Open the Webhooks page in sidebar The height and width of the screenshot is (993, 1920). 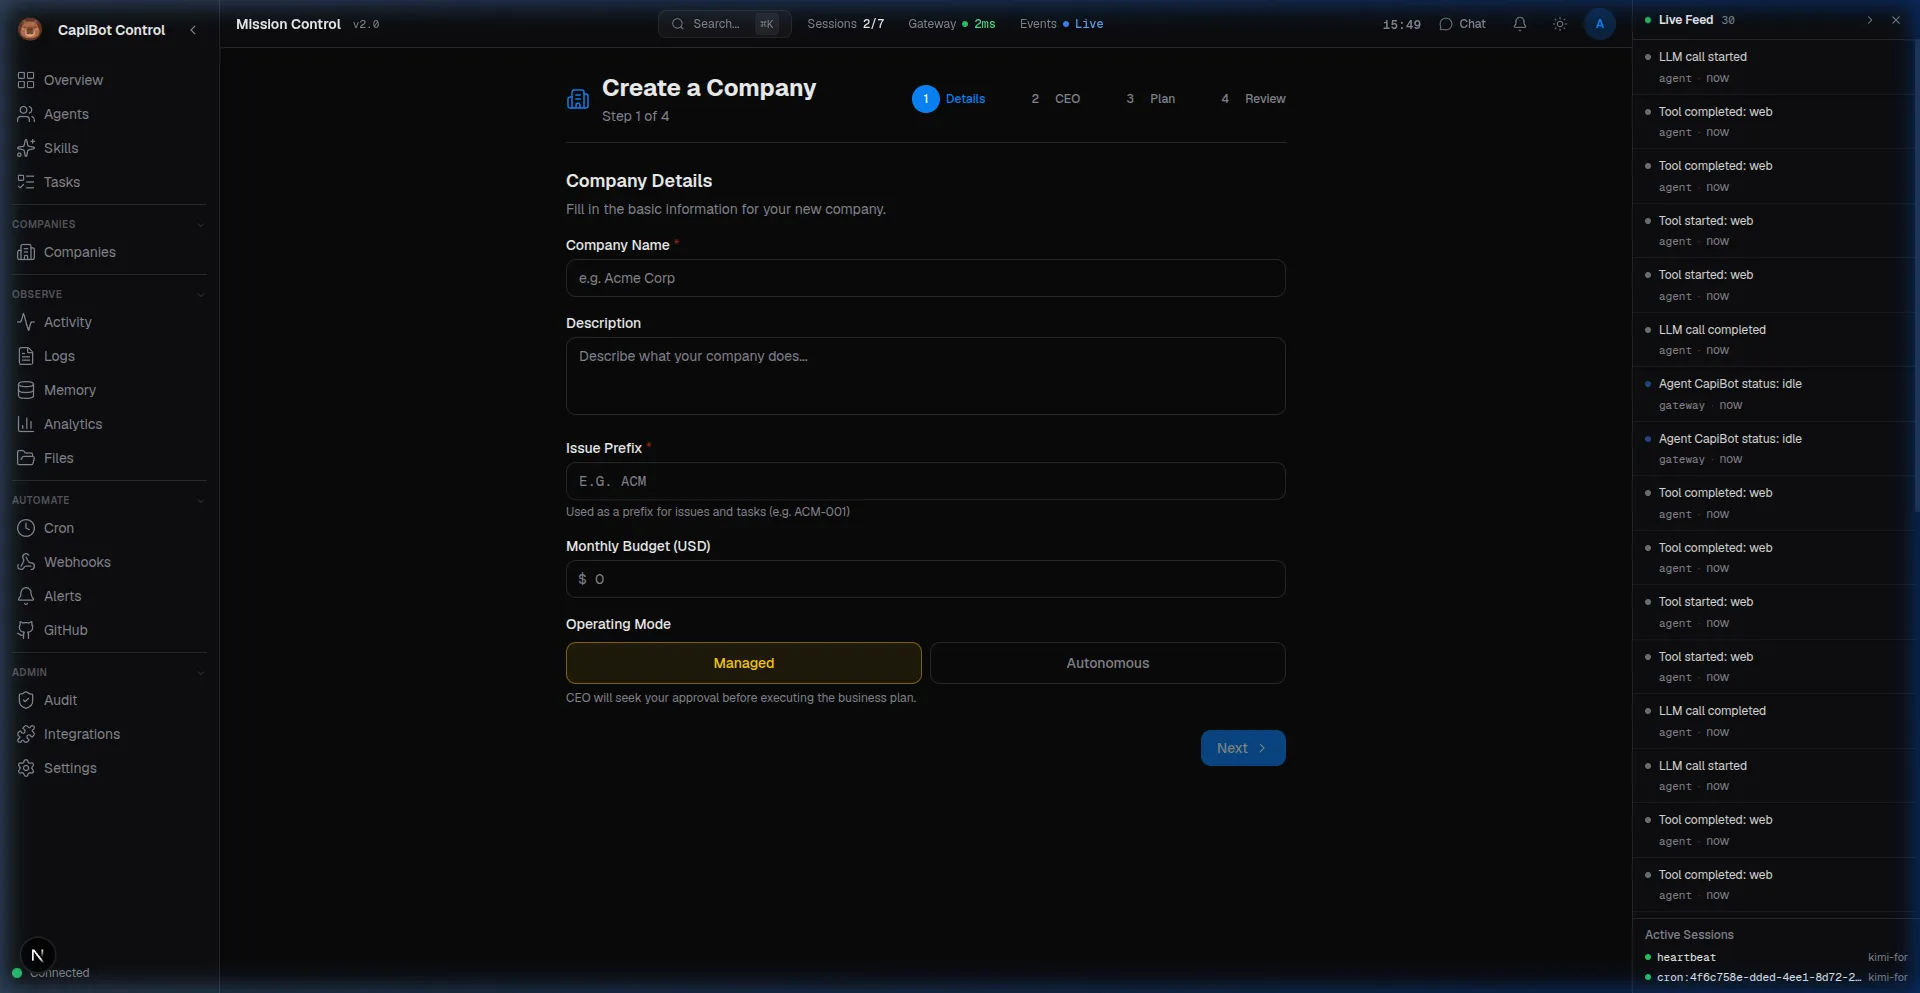[x=77, y=562]
